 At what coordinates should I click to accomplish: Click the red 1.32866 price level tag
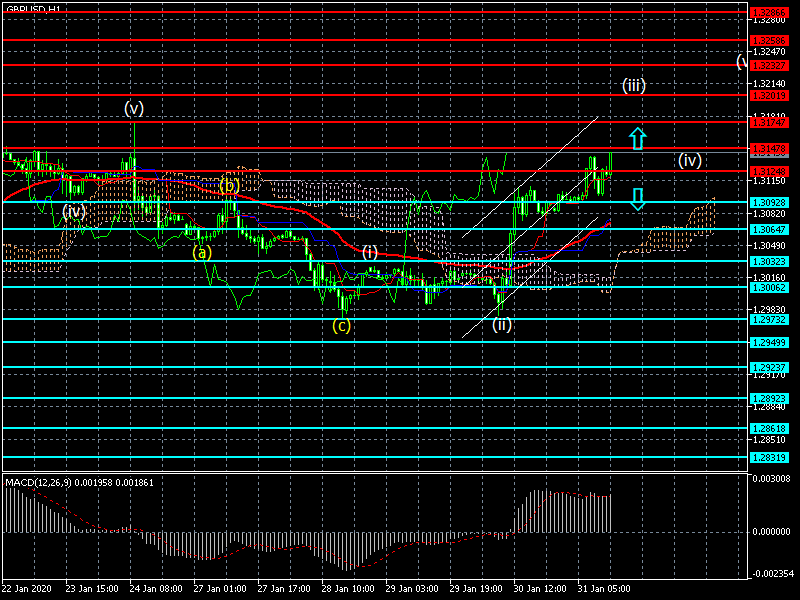(x=769, y=12)
